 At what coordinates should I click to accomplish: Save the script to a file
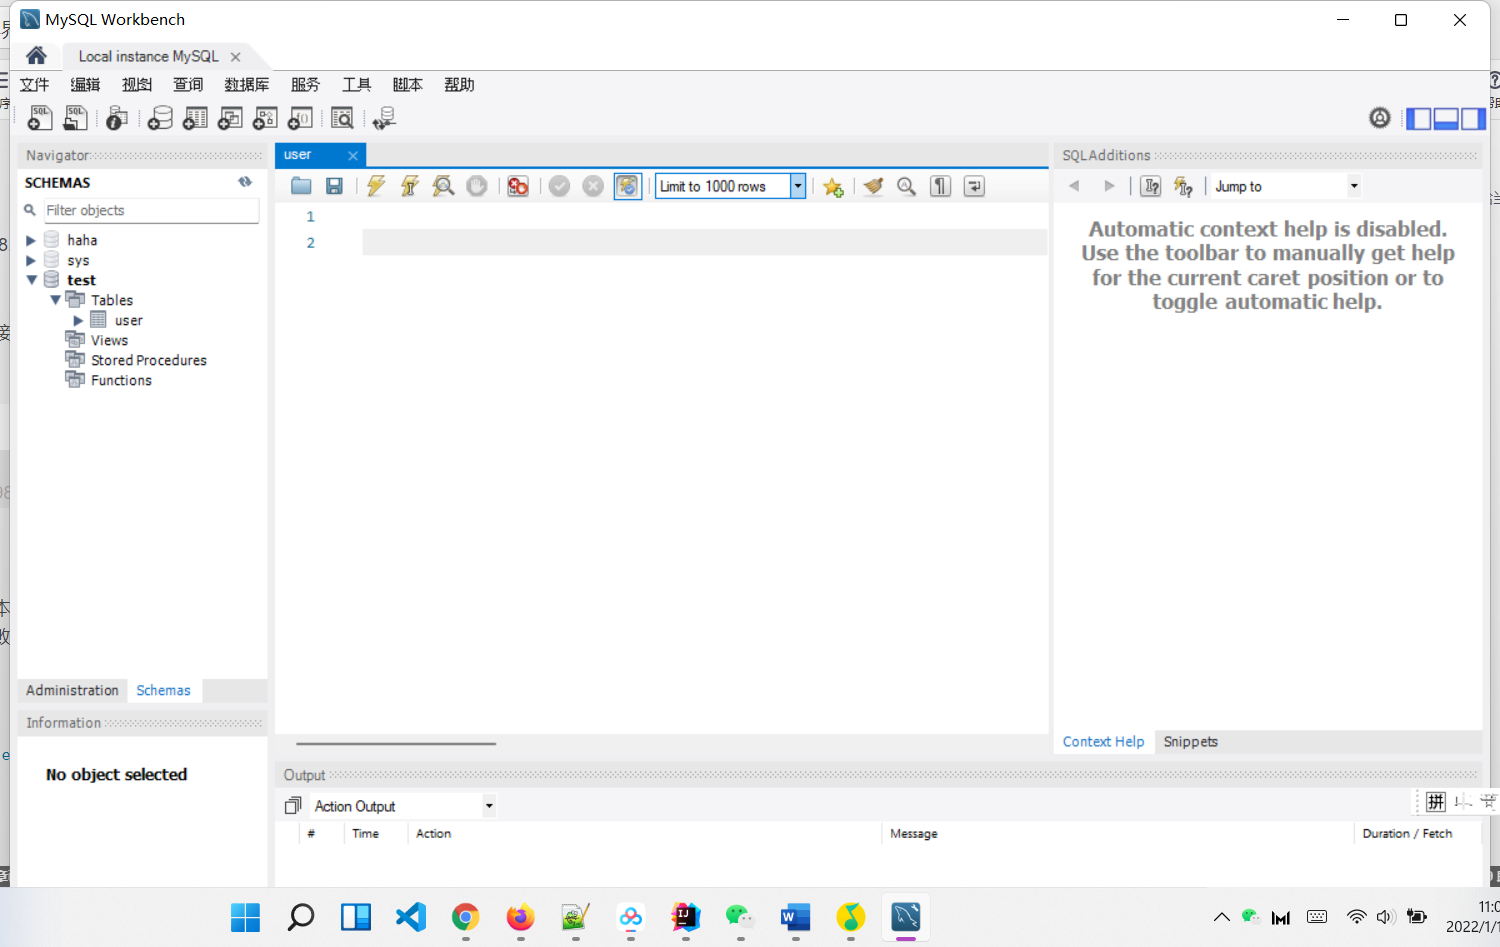(x=335, y=186)
